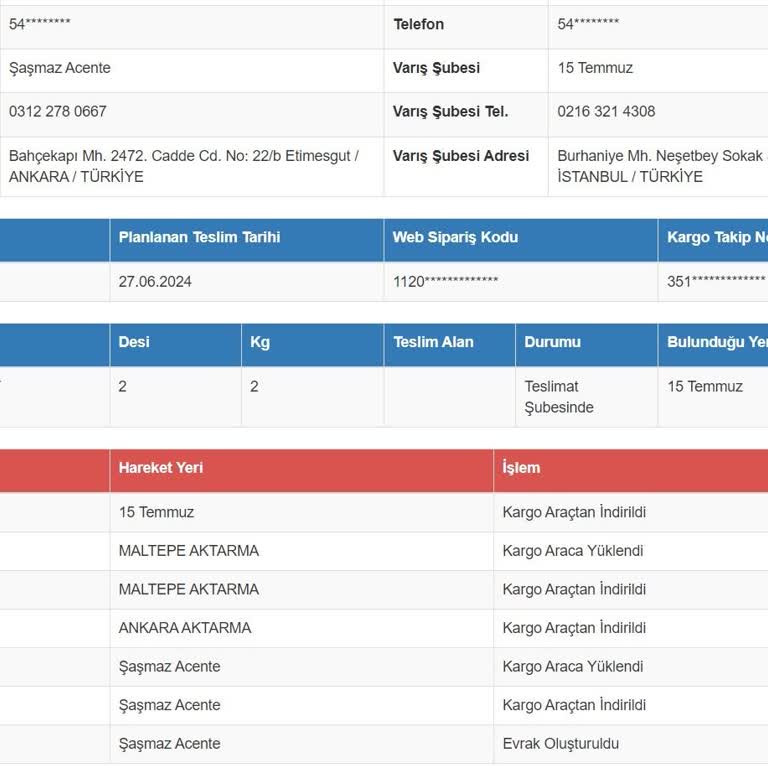Click the İşlem red column header
The width and height of the screenshot is (768, 768).
[521, 468]
